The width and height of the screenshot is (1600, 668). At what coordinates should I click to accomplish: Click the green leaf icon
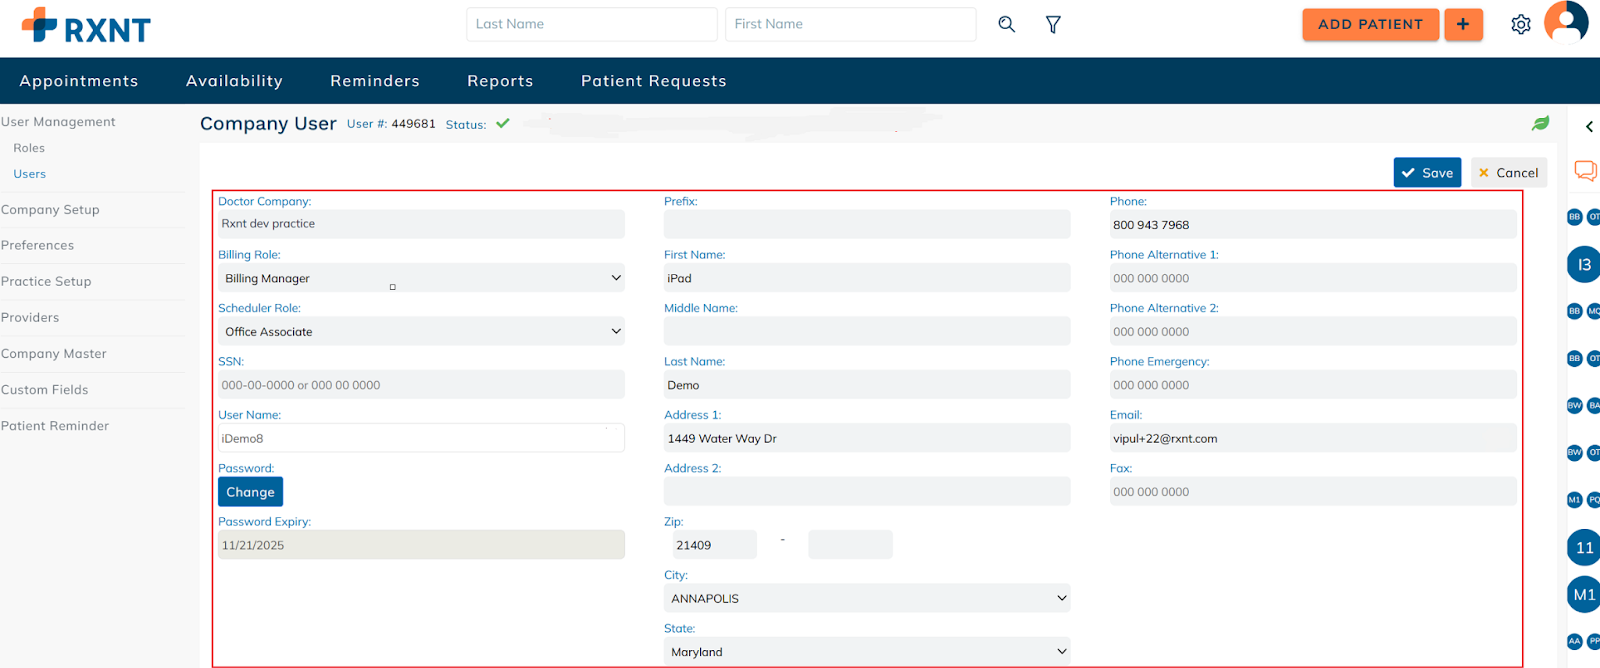click(1540, 123)
